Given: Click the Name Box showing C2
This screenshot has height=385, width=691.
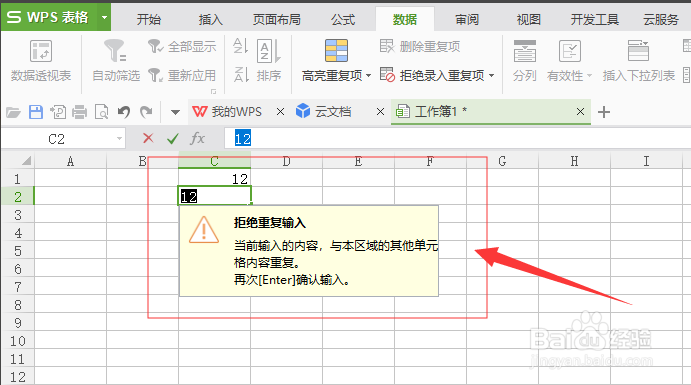Looking at the screenshot, I should pos(63,139).
